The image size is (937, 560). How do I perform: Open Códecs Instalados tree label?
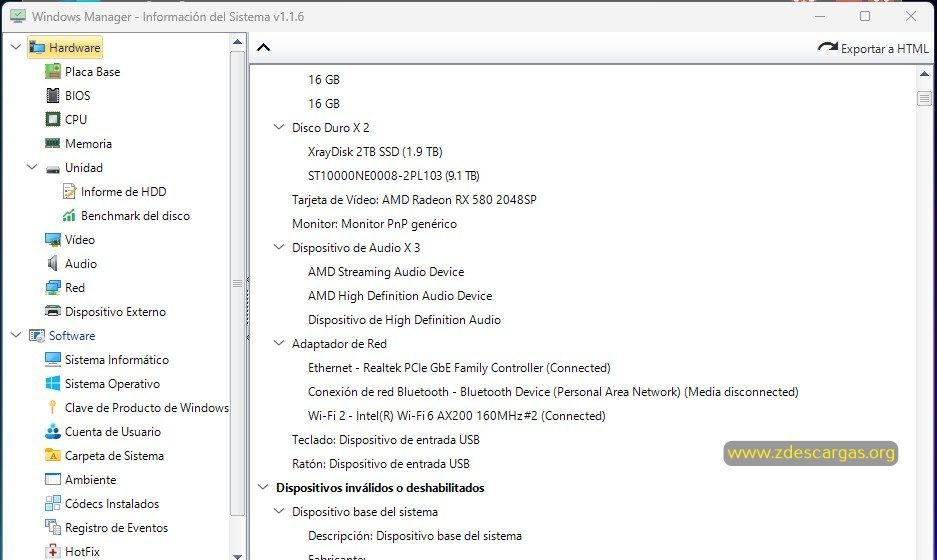[x=112, y=504]
